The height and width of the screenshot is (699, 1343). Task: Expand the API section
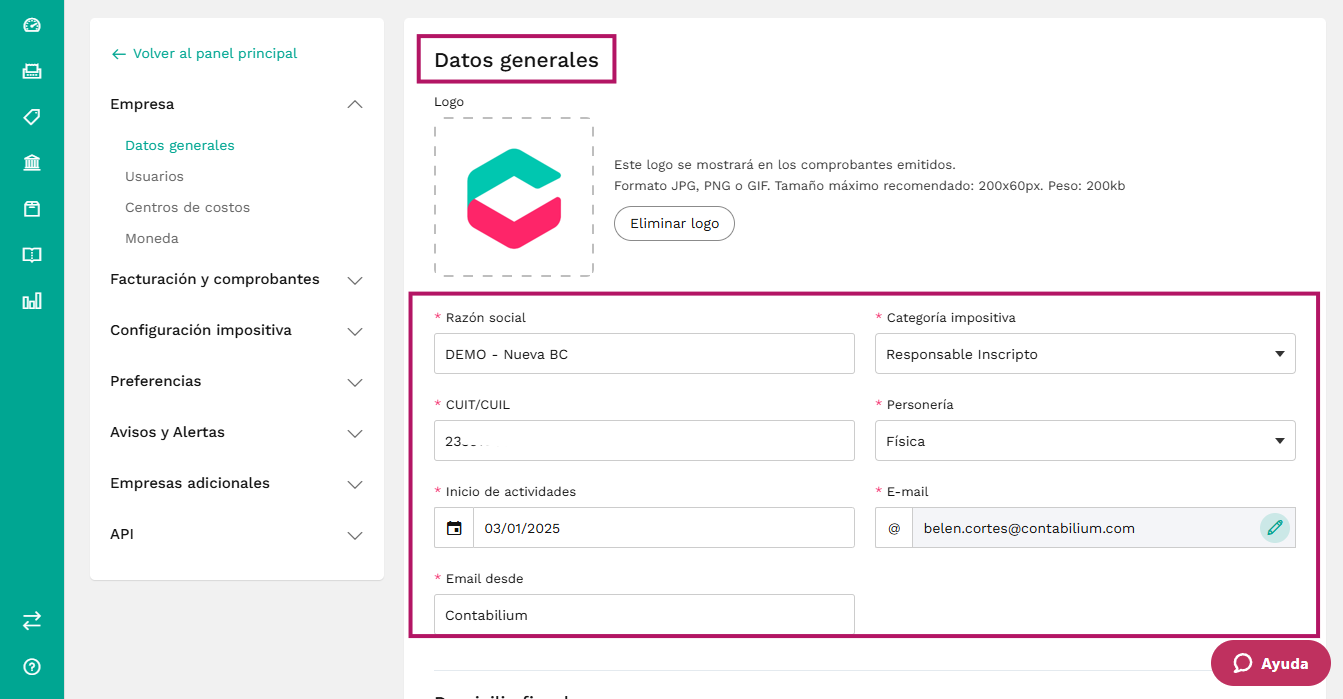(x=237, y=535)
